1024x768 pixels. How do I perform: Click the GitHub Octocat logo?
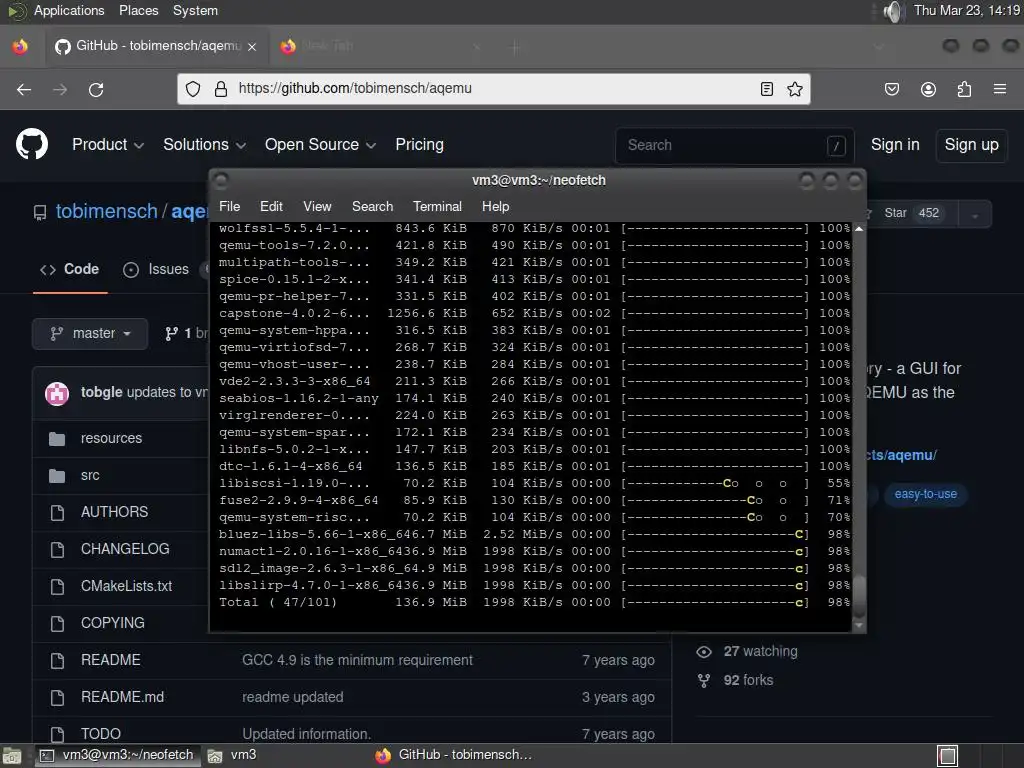[32, 144]
